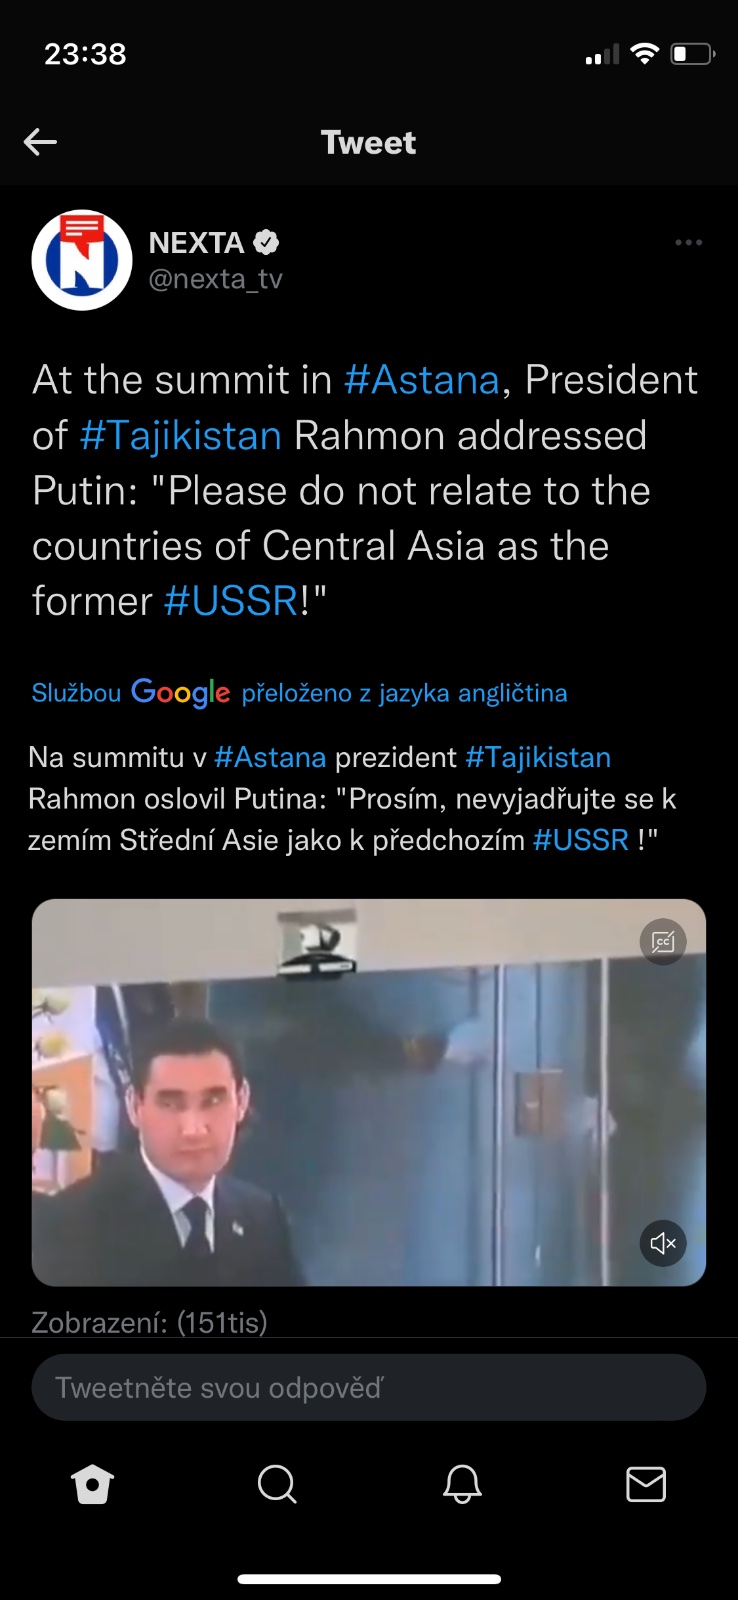The width and height of the screenshot is (738, 1600).
Task: Toggle video captions with CC icon
Action: tap(663, 941)
